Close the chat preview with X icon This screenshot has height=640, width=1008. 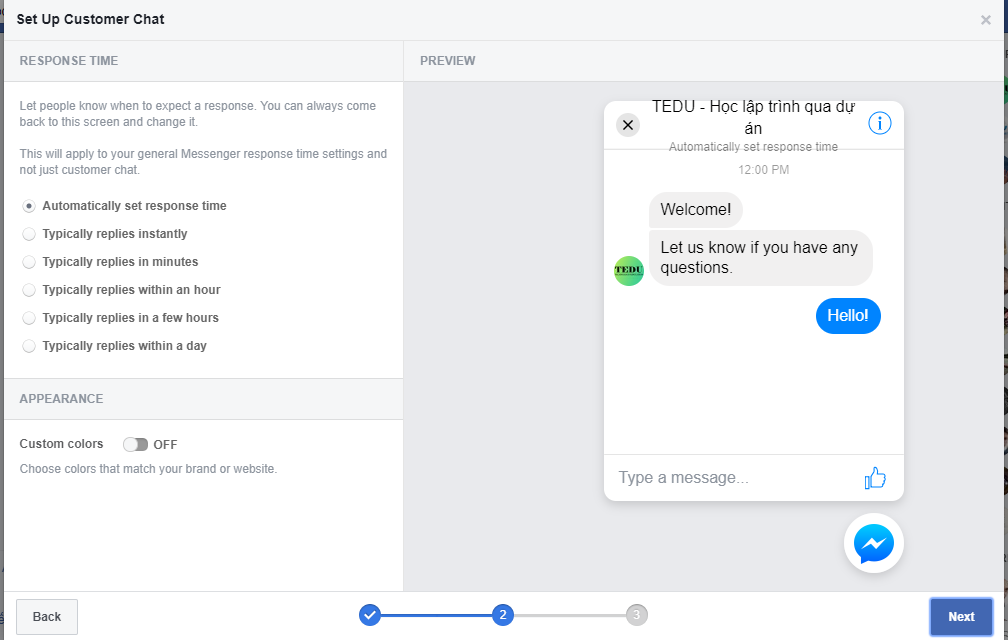point(628,125)
